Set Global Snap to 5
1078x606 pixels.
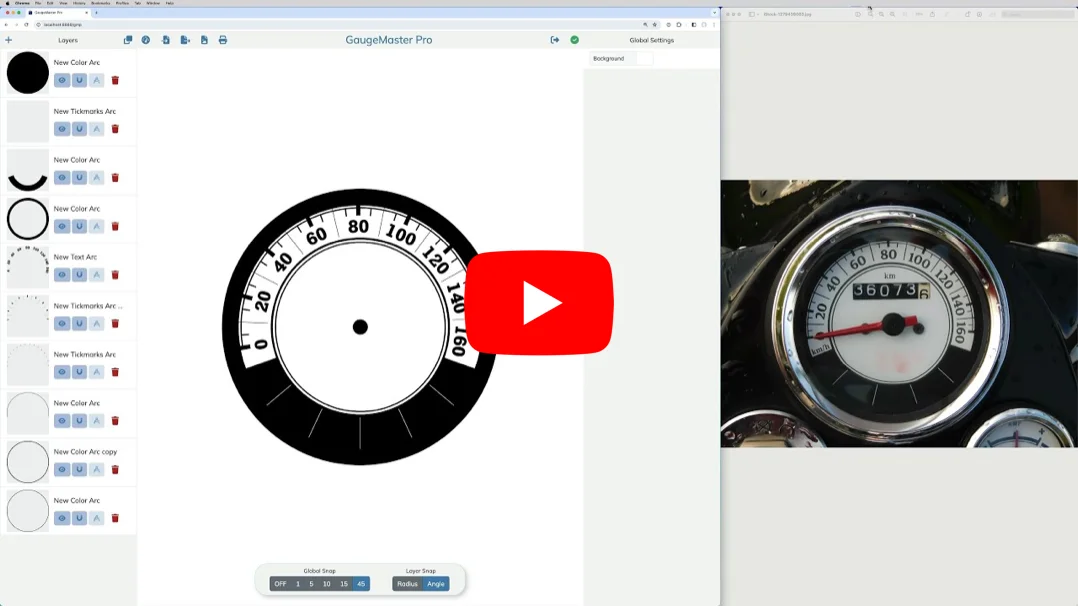[311, 584]
